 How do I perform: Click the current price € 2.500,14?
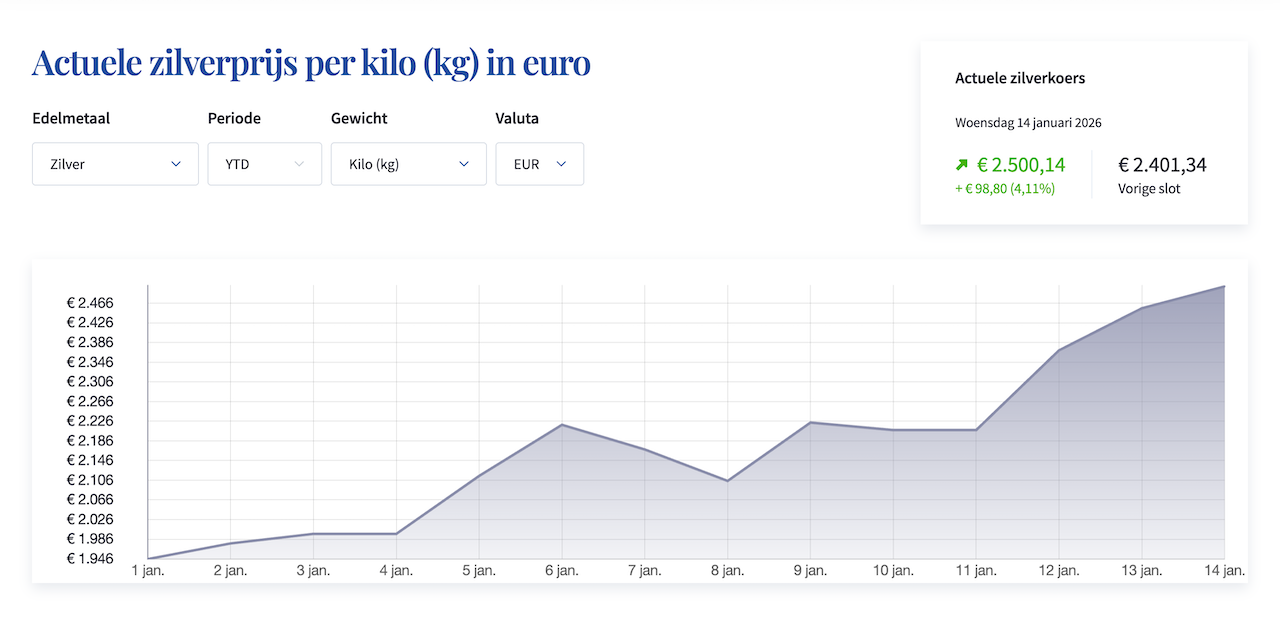[1021, 165]
